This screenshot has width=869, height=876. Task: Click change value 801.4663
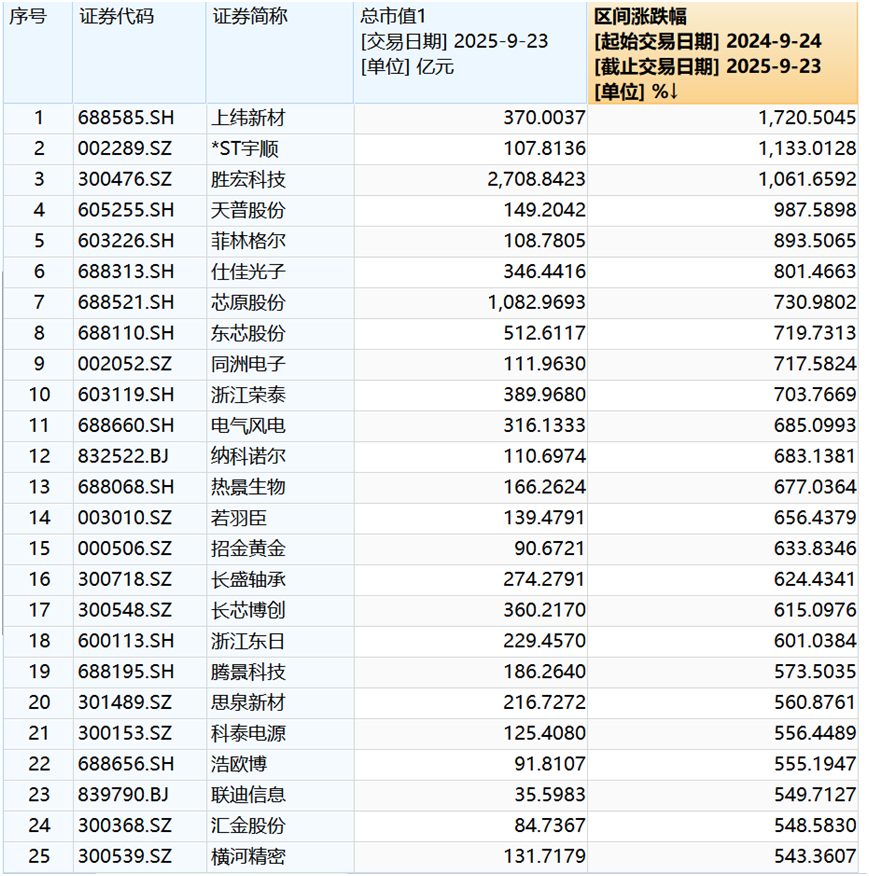[815, 272]
